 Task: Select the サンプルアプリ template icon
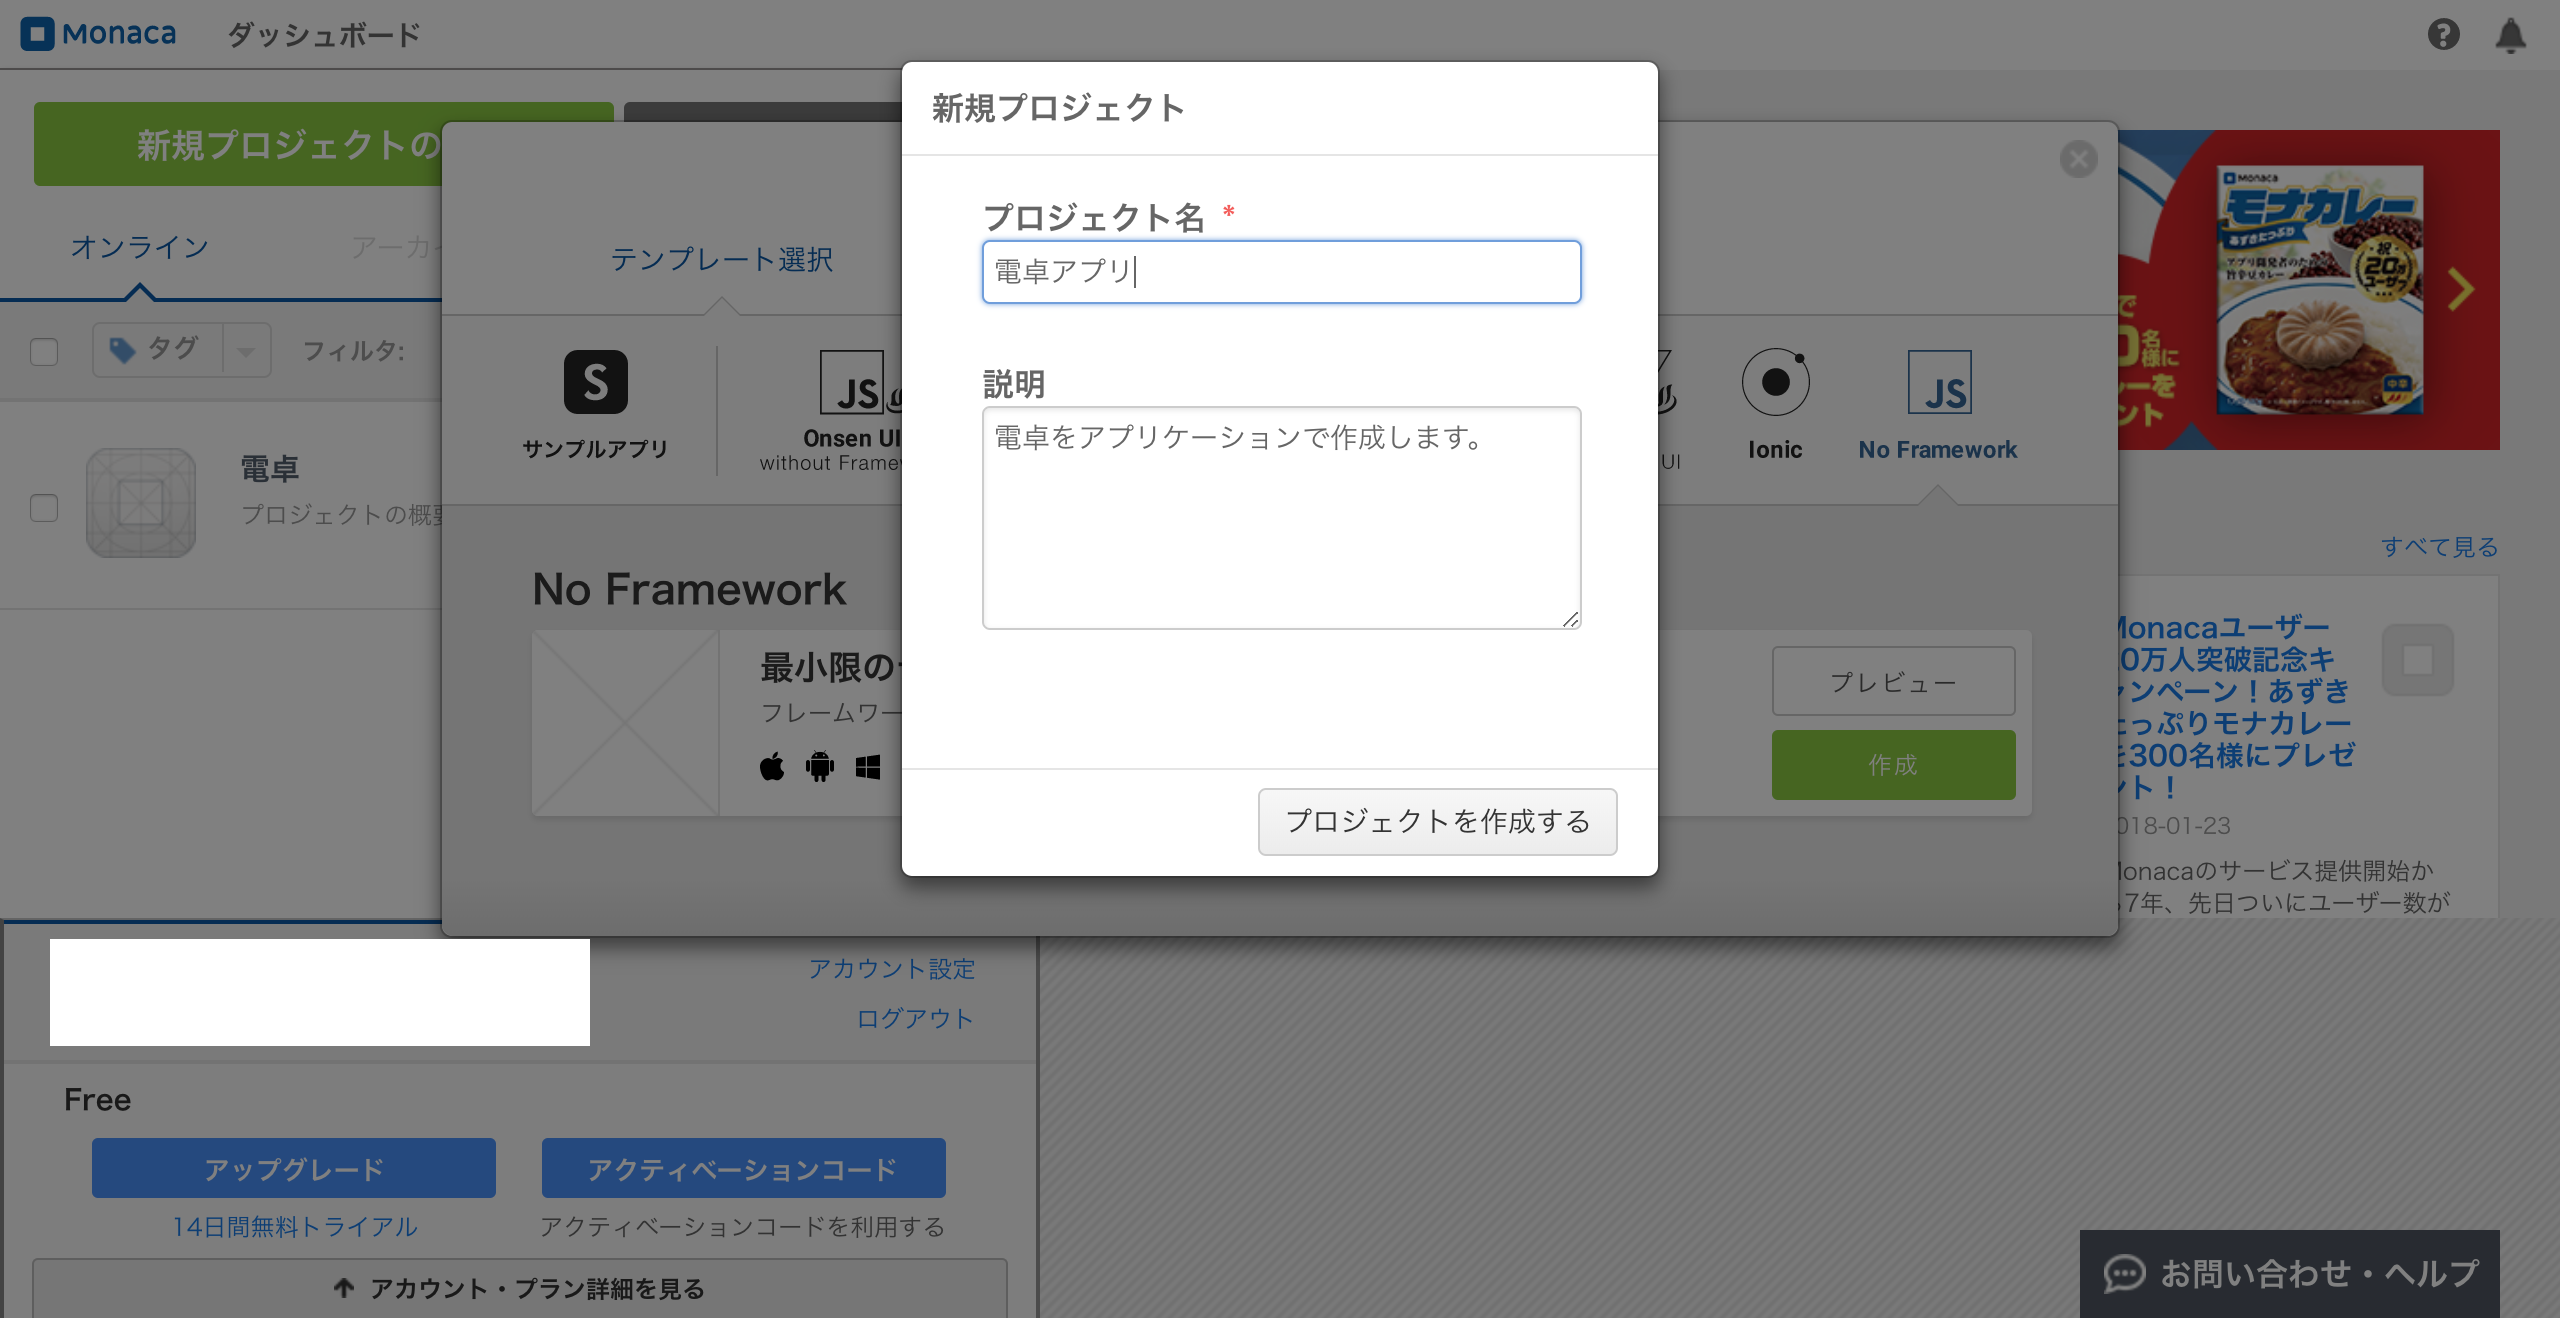click(594, 382)
